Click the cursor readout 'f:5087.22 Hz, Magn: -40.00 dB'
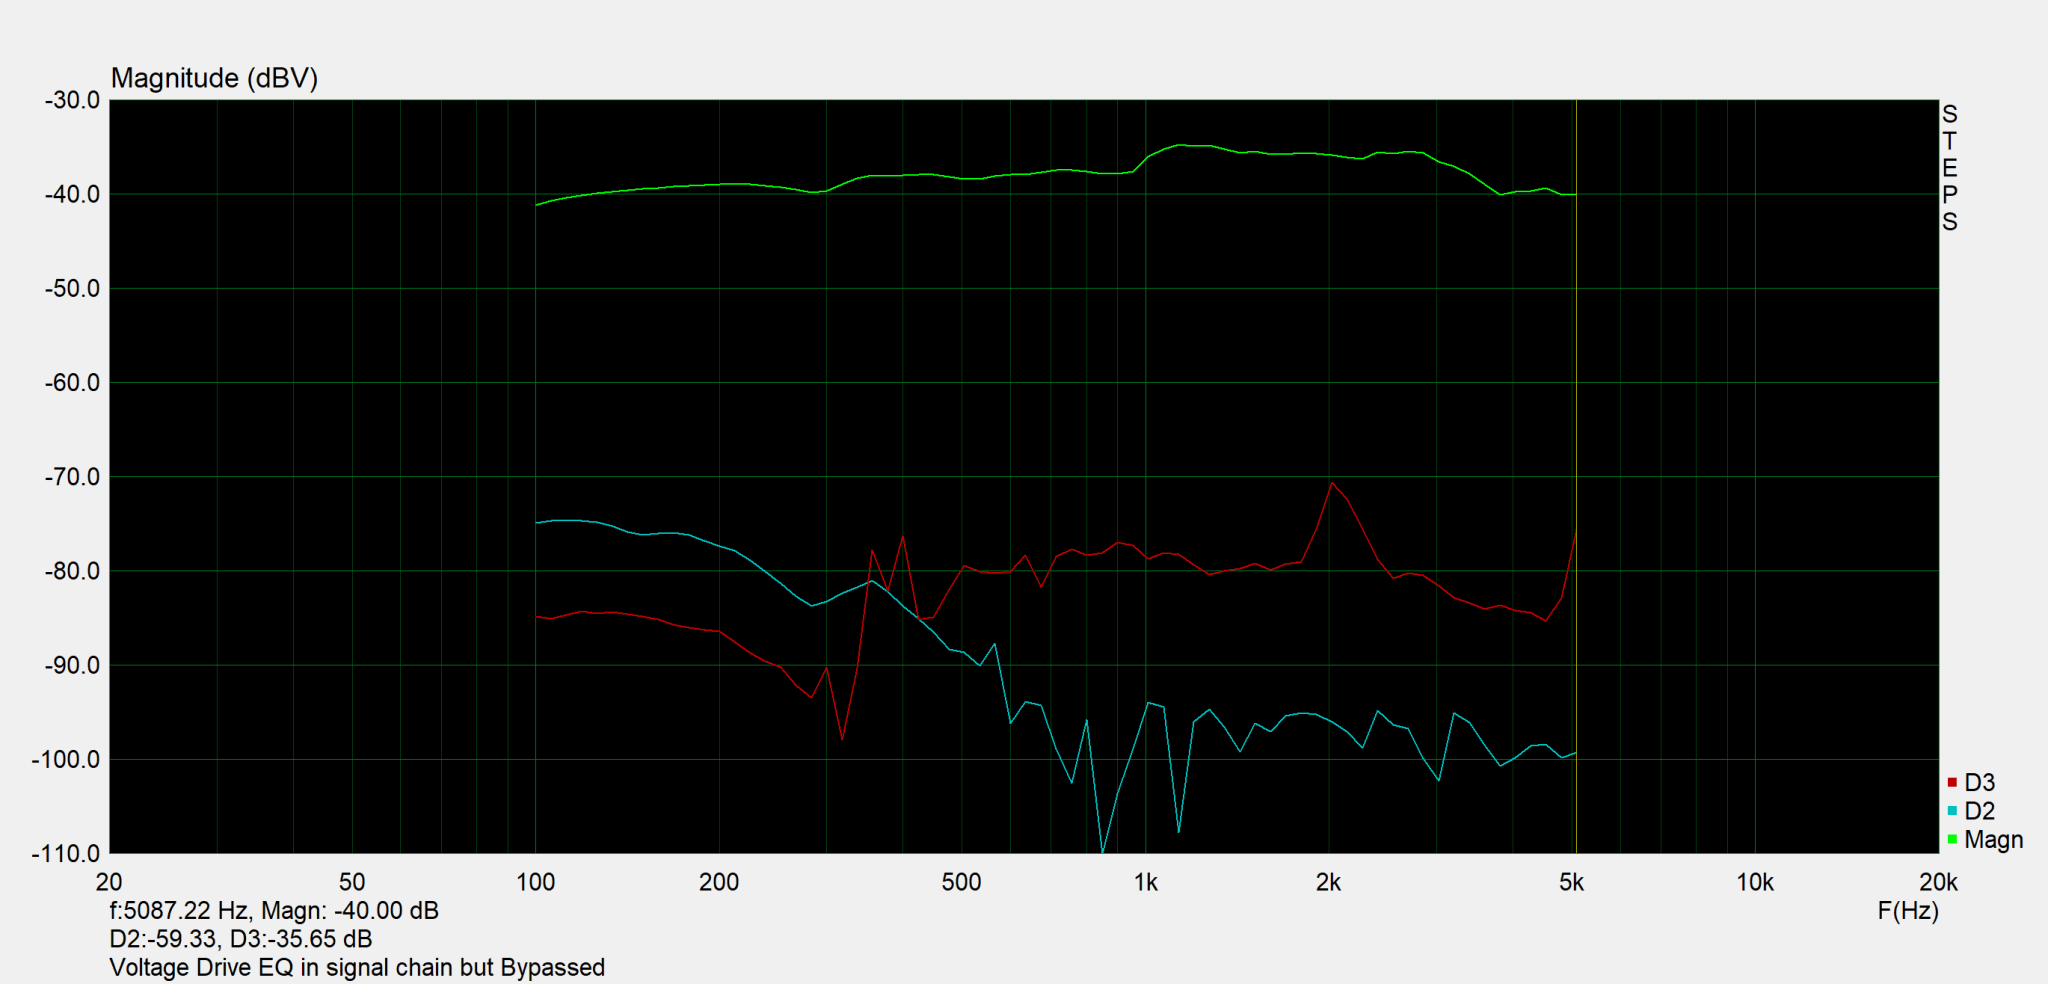This screenshot has height=984, width=2048. (x=274, y=910)
